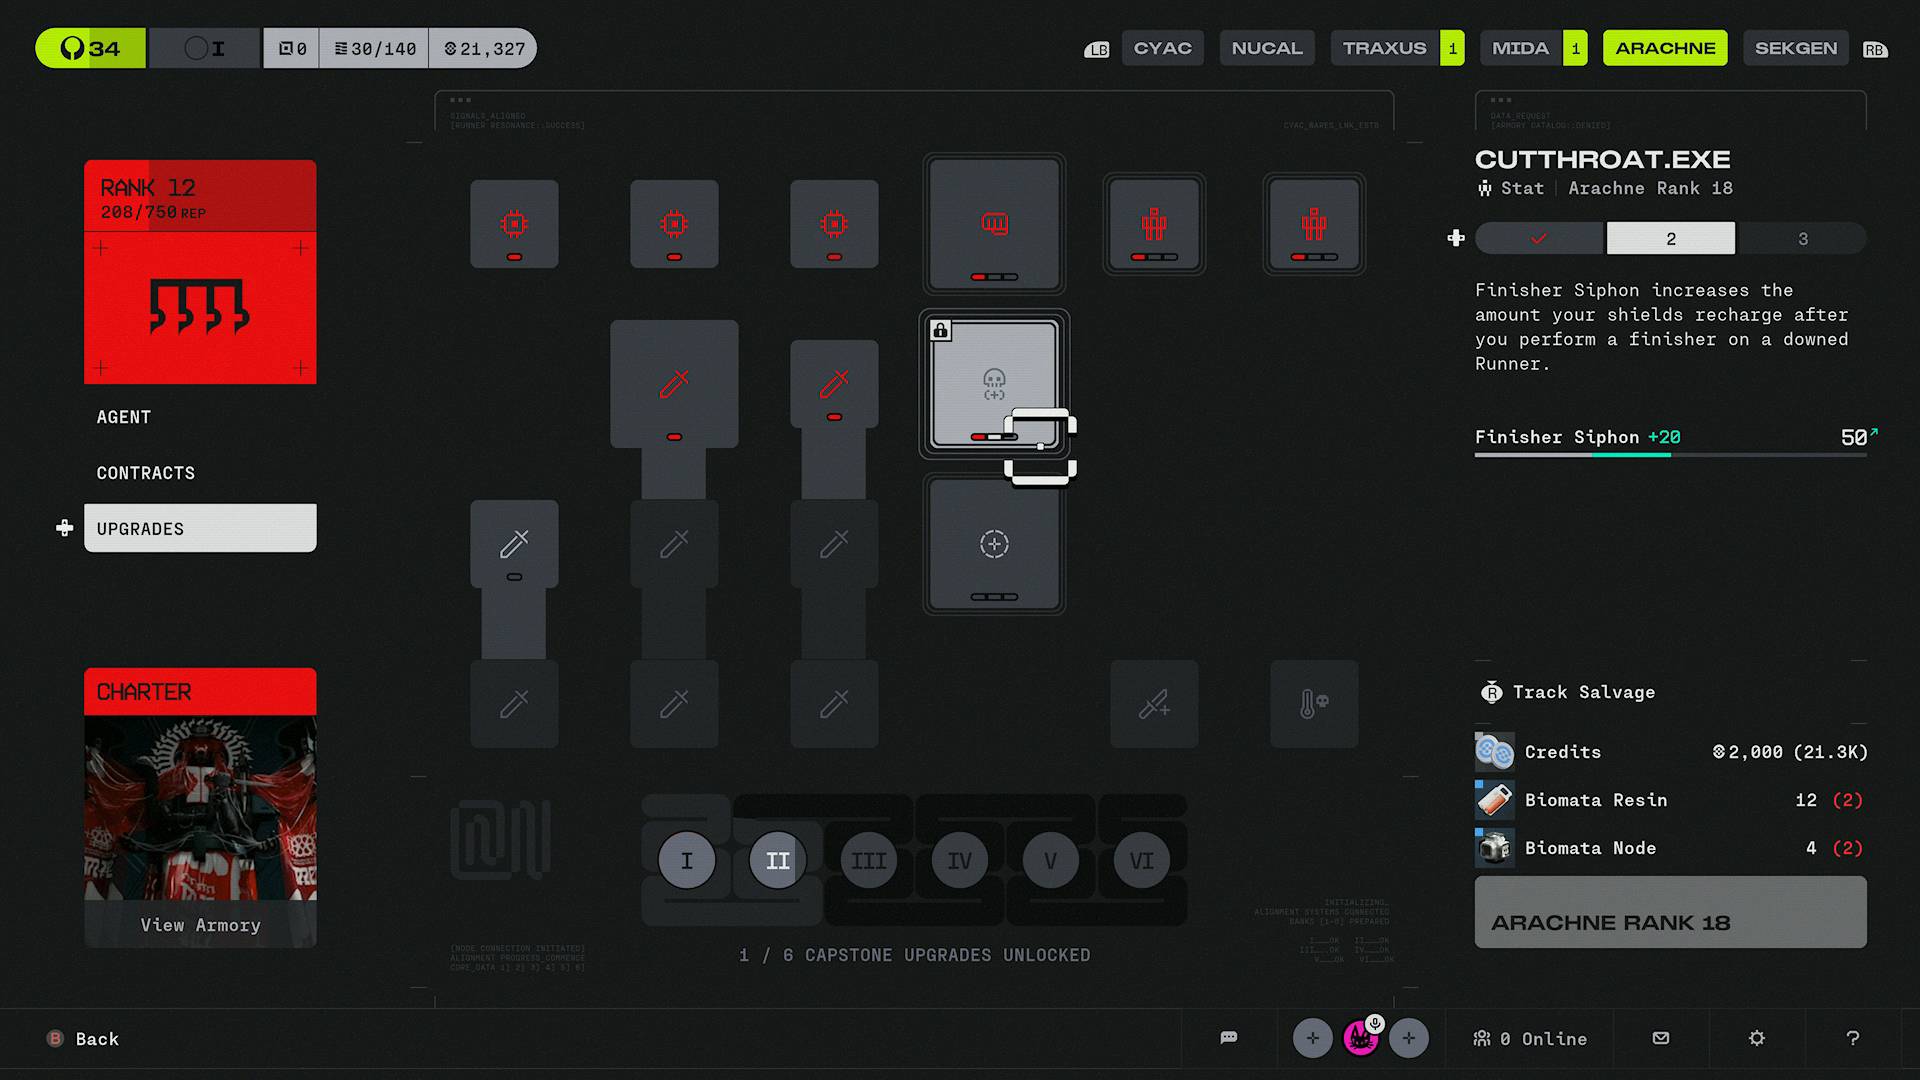Viewport: 1920px width, 1080px height.
Task: Switch to the TRAXUS faction tab
Action: pyautogui.click(x=1384, y=48)
